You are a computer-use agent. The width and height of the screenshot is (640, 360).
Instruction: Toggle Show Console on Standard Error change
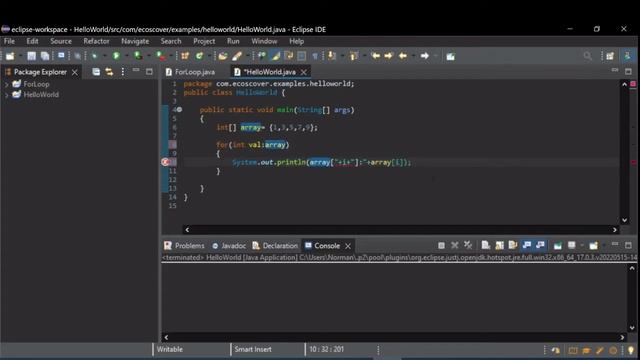[x=540, y=245]
